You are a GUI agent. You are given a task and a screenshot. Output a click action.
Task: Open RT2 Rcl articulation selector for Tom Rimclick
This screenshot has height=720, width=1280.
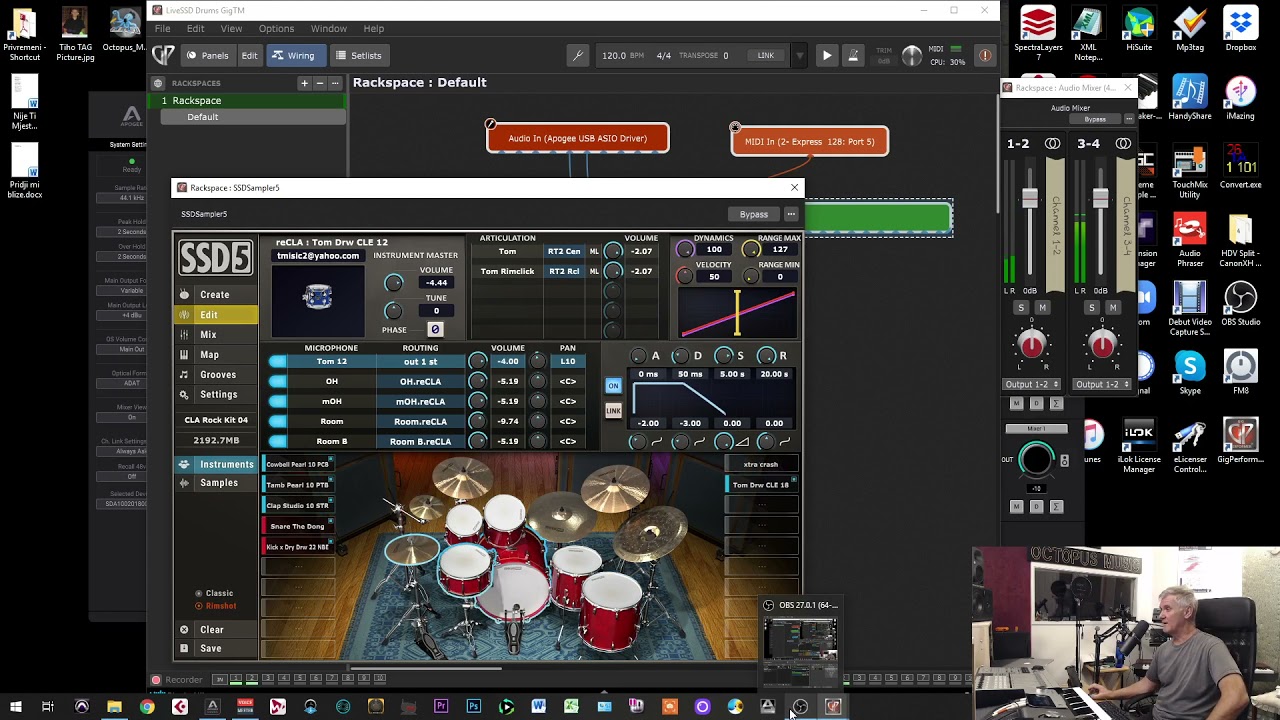coord(564,271)
